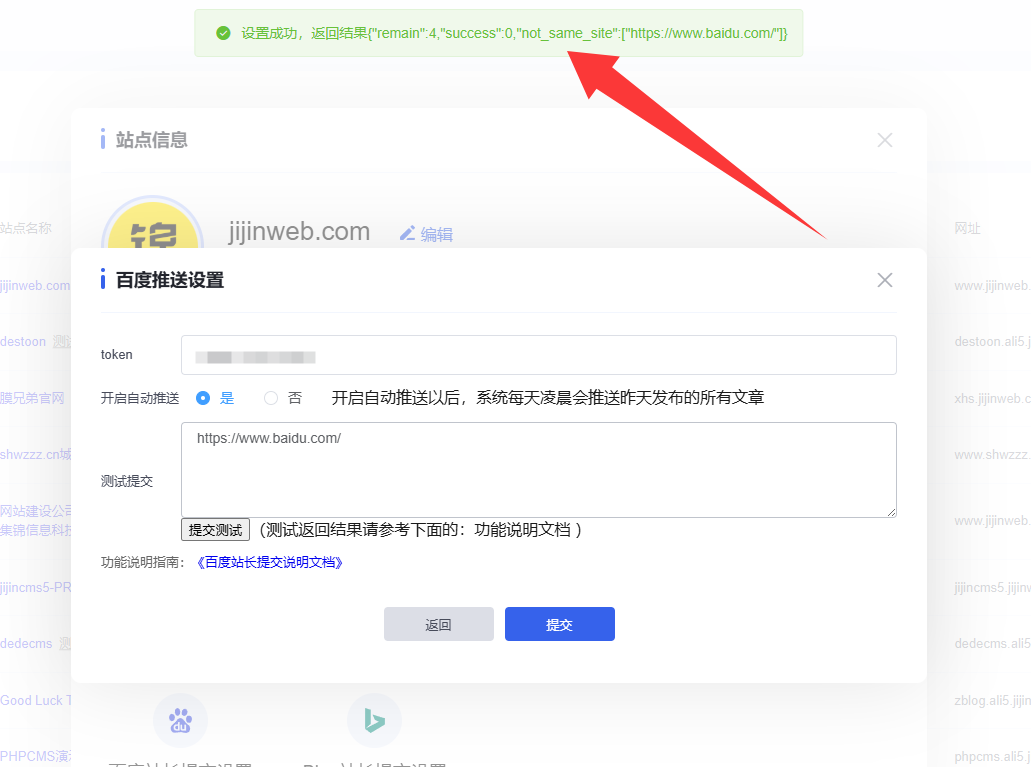Open the destoon site in background list

coord(23,342)
